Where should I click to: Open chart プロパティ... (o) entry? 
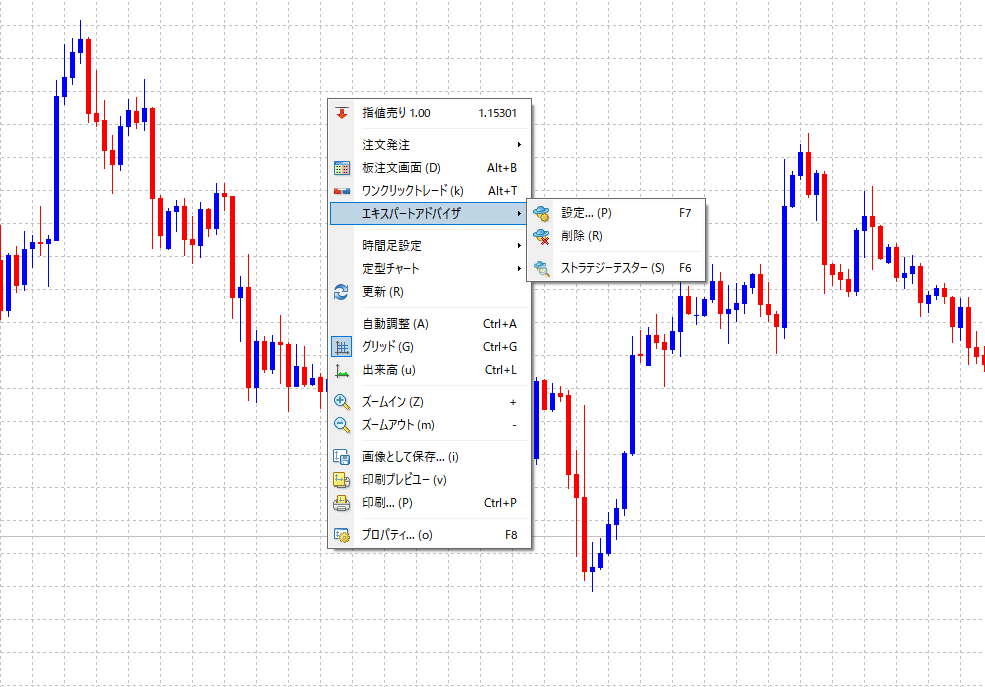click(430, 535)
